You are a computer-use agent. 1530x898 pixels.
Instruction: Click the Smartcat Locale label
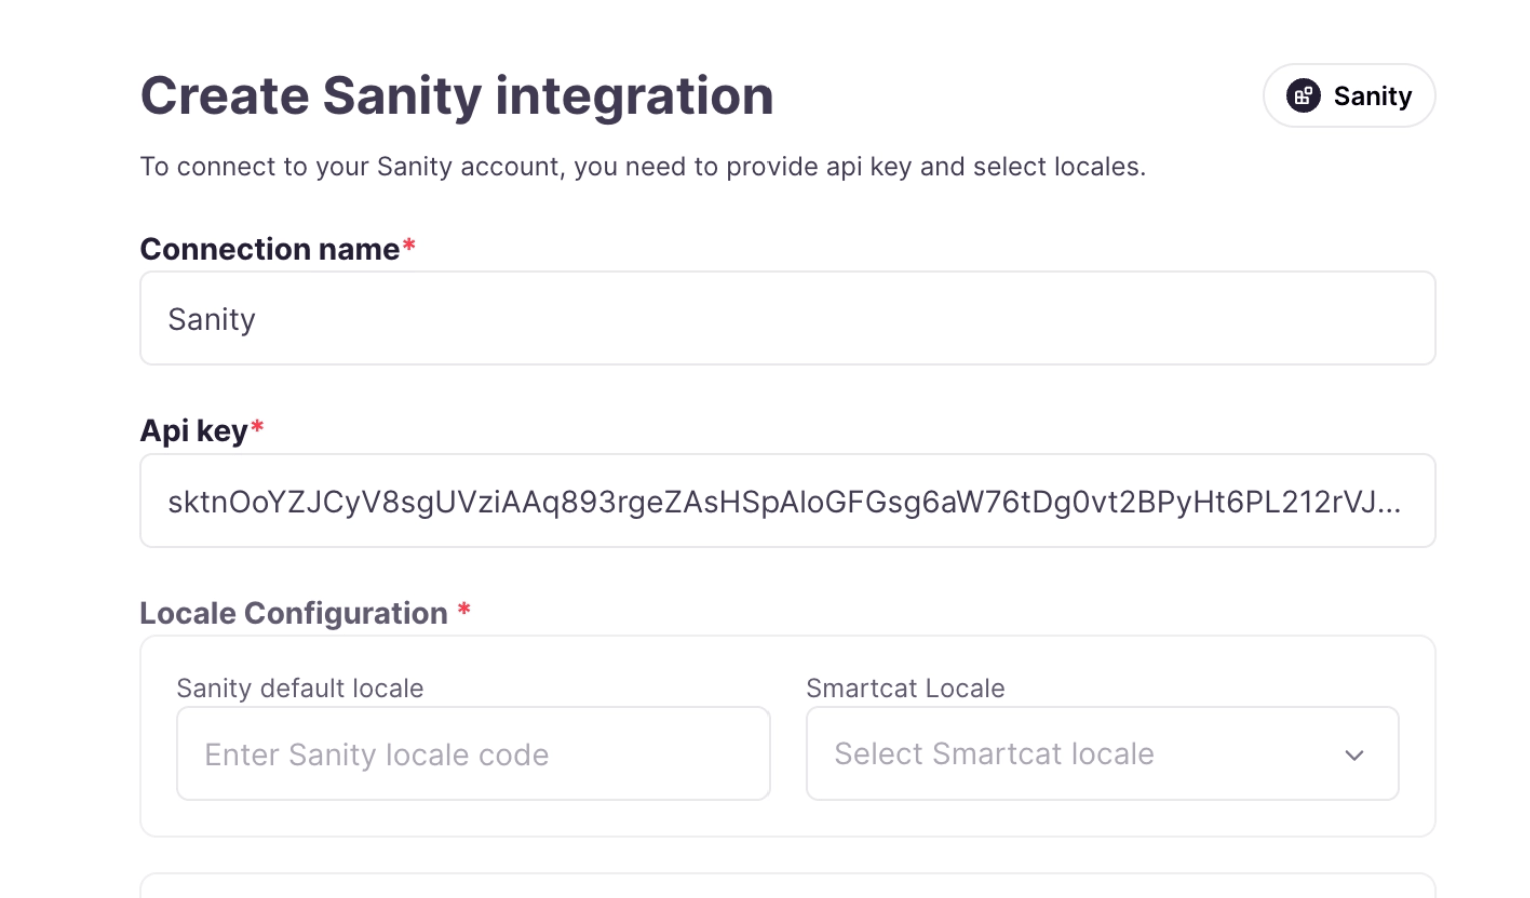[x=905, y=688]
